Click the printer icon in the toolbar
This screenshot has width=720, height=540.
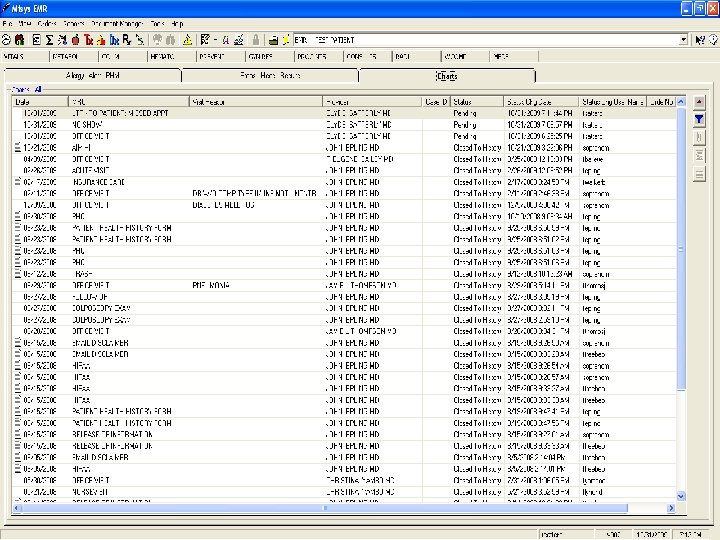[272, 39]
